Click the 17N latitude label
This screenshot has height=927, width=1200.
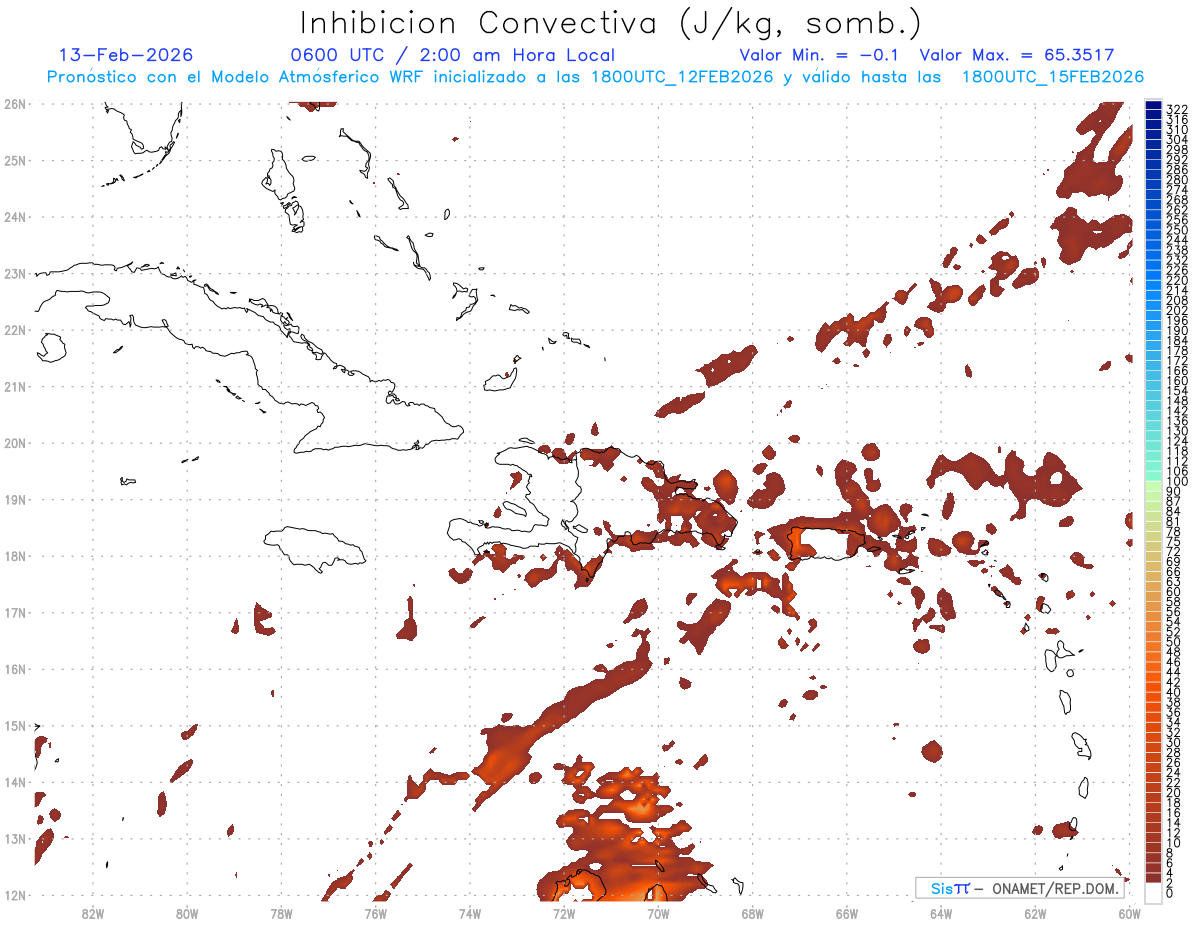tap(14, 612)
